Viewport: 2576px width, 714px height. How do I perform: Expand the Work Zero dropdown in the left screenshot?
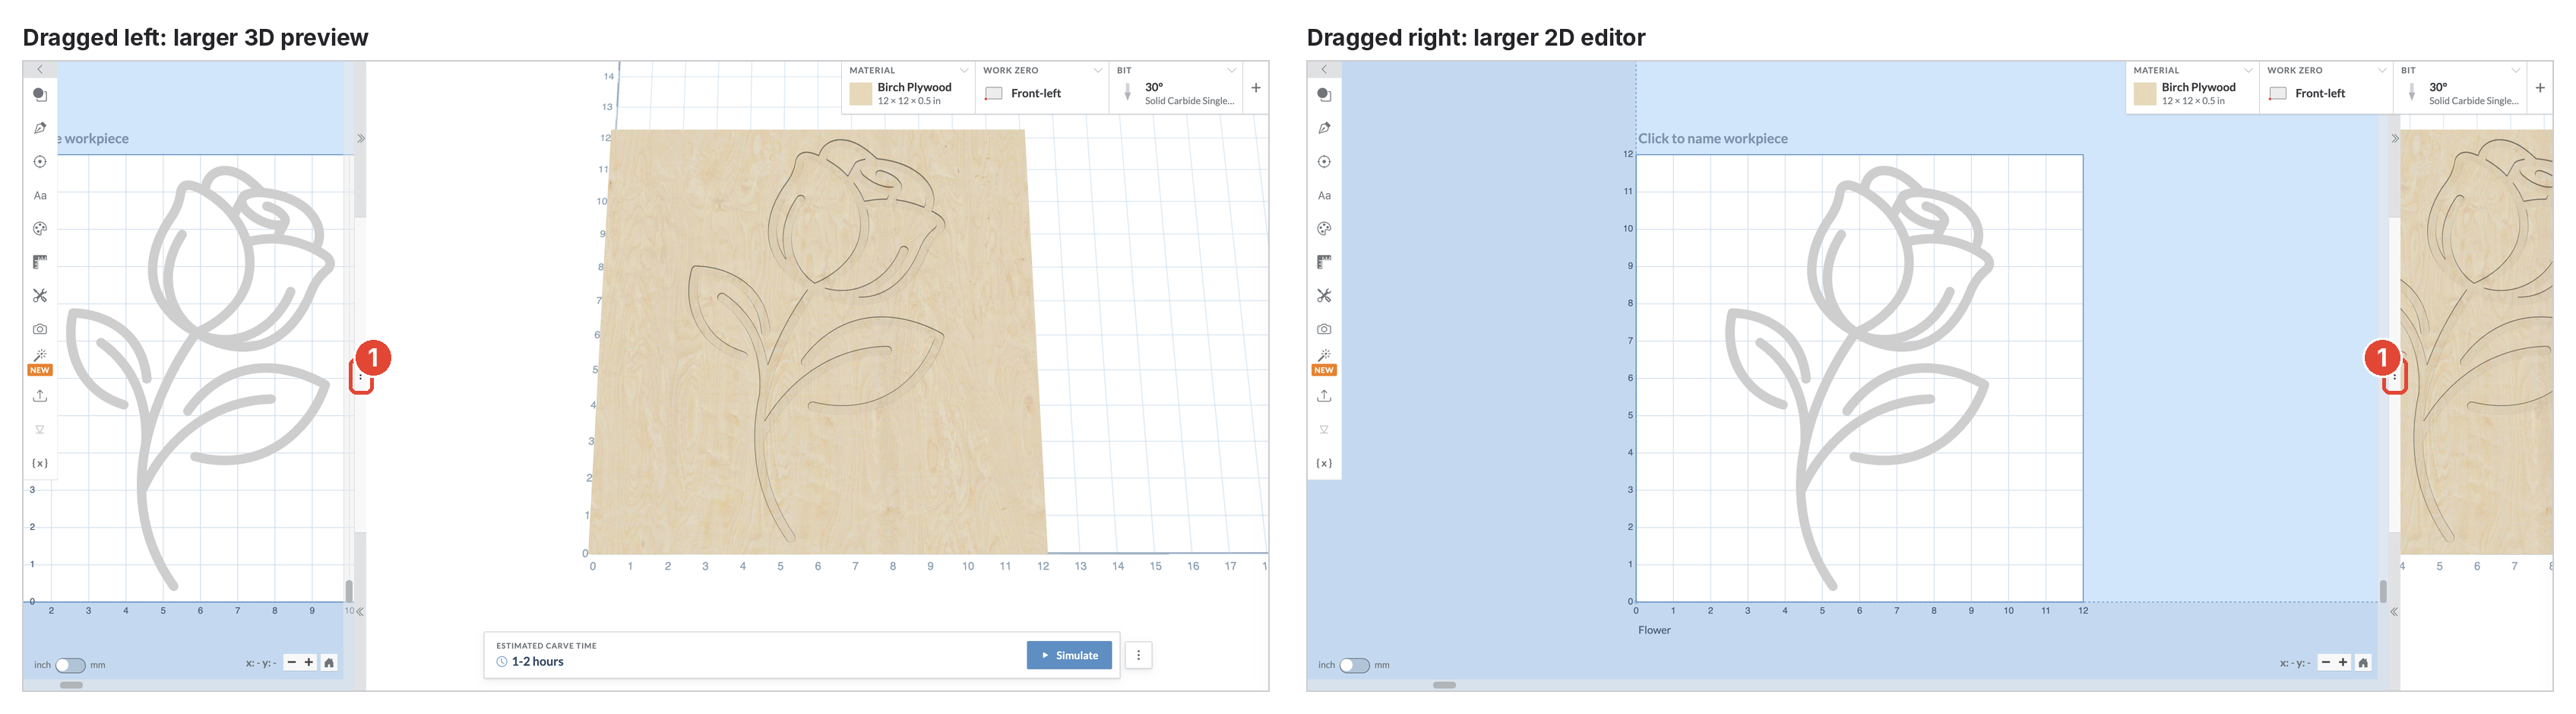1098,70
